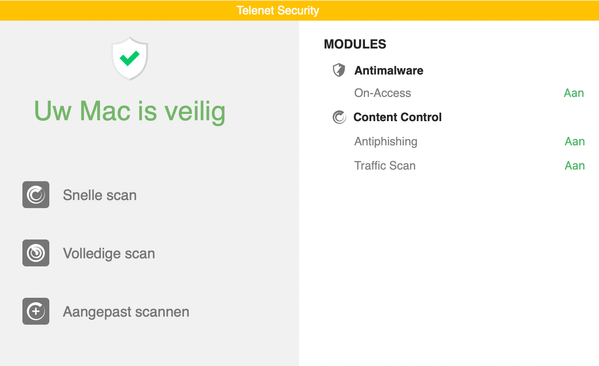Click the Telenet Security title bar
Image resolution: width=599 pixels, height=366 pixels.
point(300,10)
